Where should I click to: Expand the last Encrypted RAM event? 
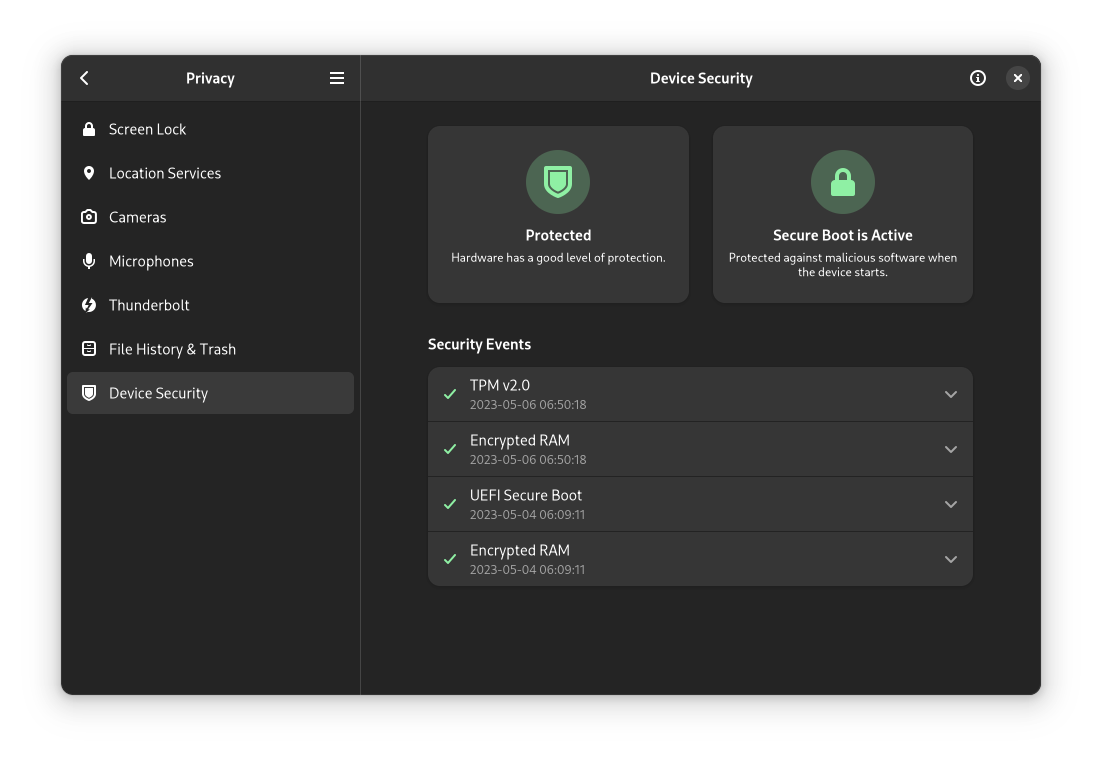coord(950,559)
